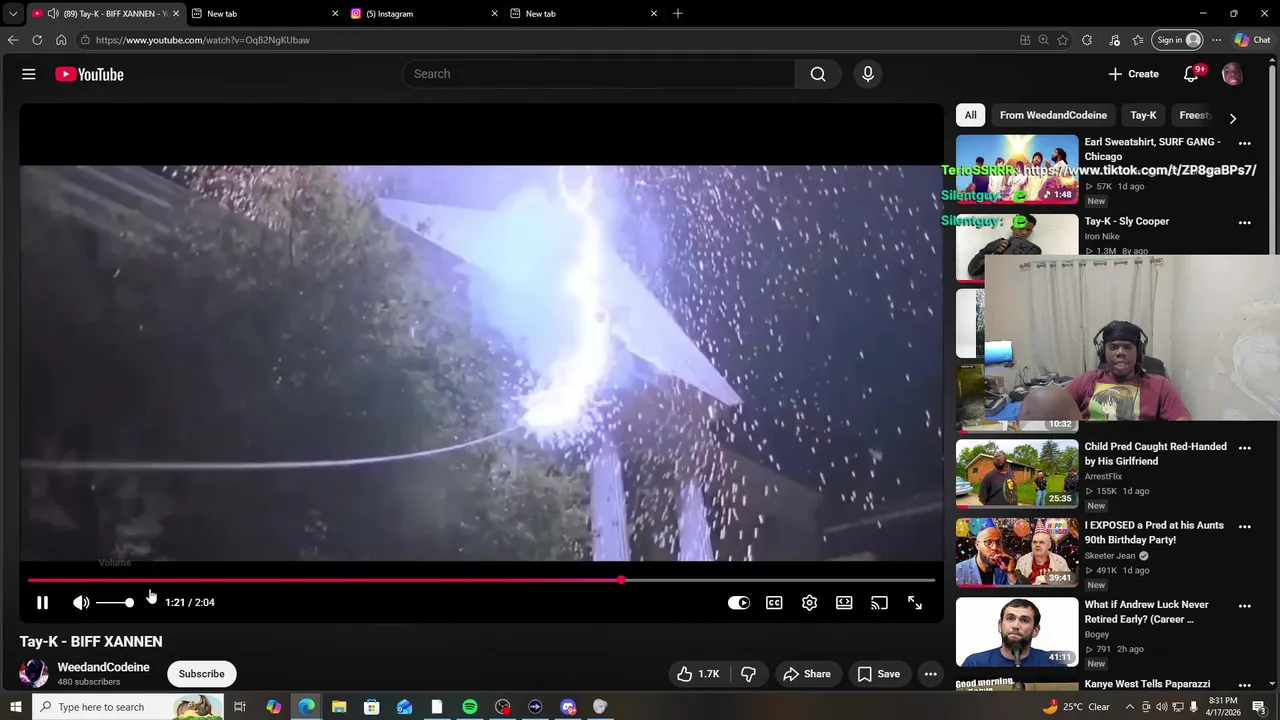Viewport: 1280px width, 720px height.
Task: Open the YouTube hamburger guide menu
Action: (29, 74)
